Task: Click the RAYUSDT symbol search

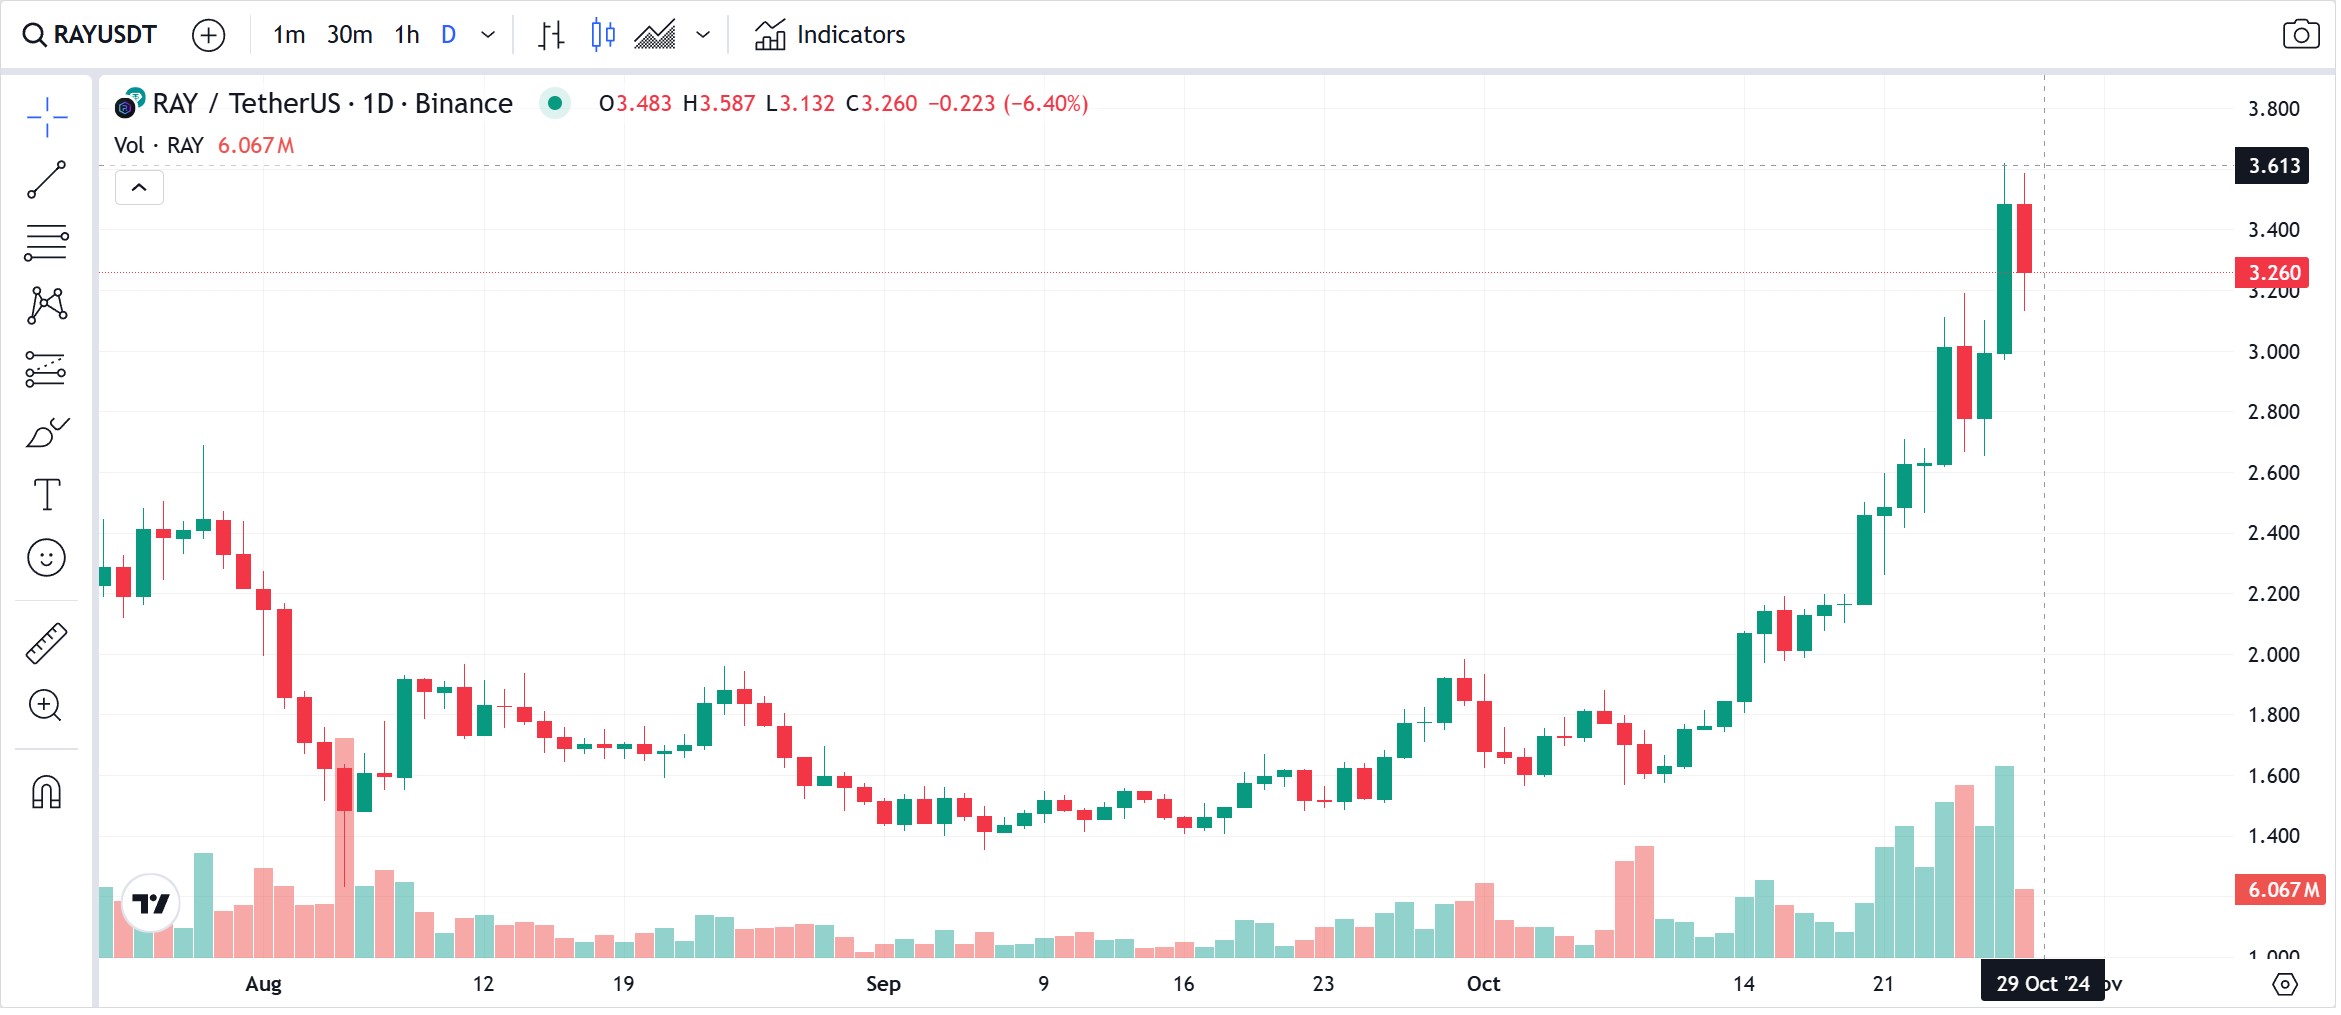Action: tap(90, 35)
